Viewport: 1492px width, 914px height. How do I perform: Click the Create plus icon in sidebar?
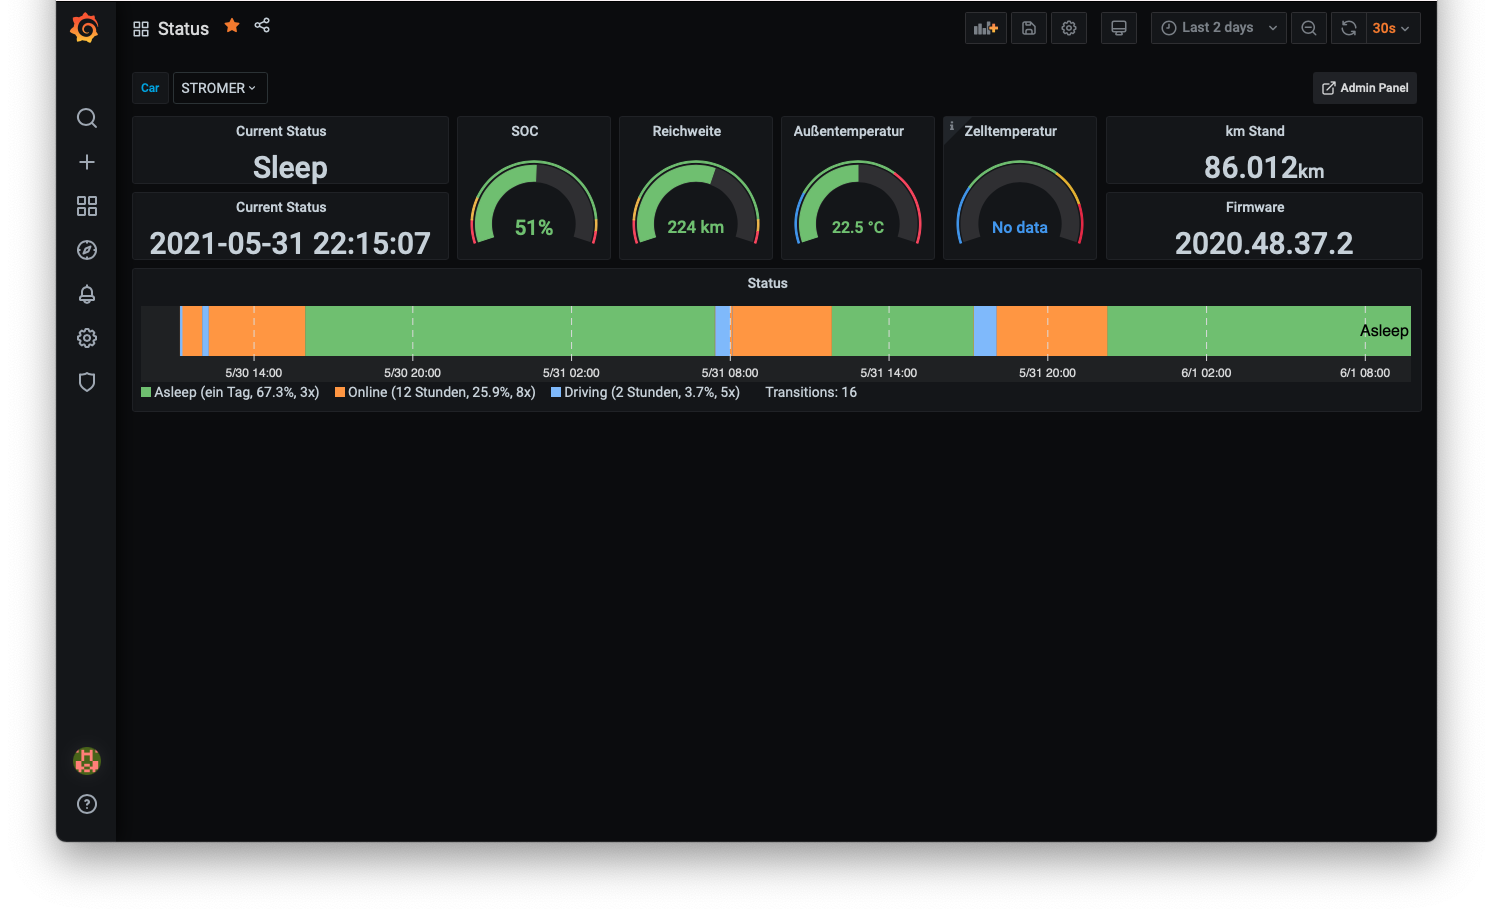tap(87, 162)
